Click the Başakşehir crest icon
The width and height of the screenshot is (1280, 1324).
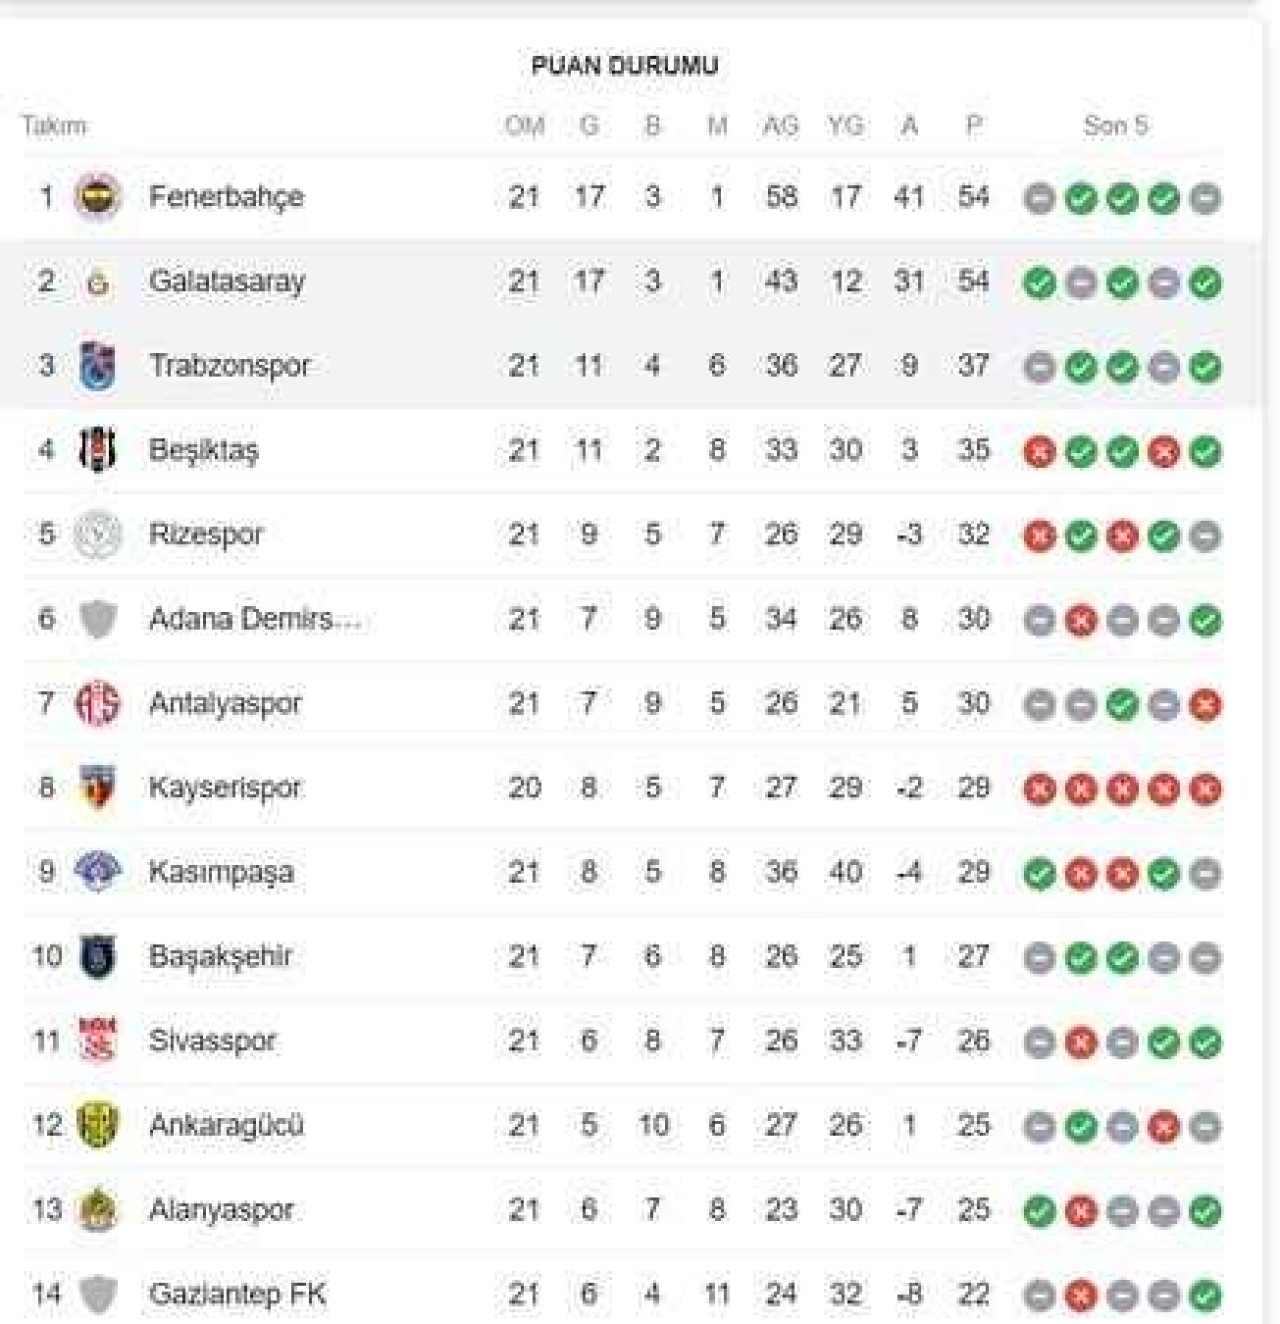98,957
